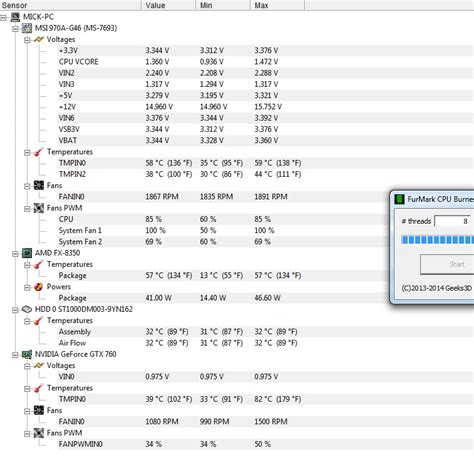
Task: Click the Max column header
Action: [x=277, y=5]
